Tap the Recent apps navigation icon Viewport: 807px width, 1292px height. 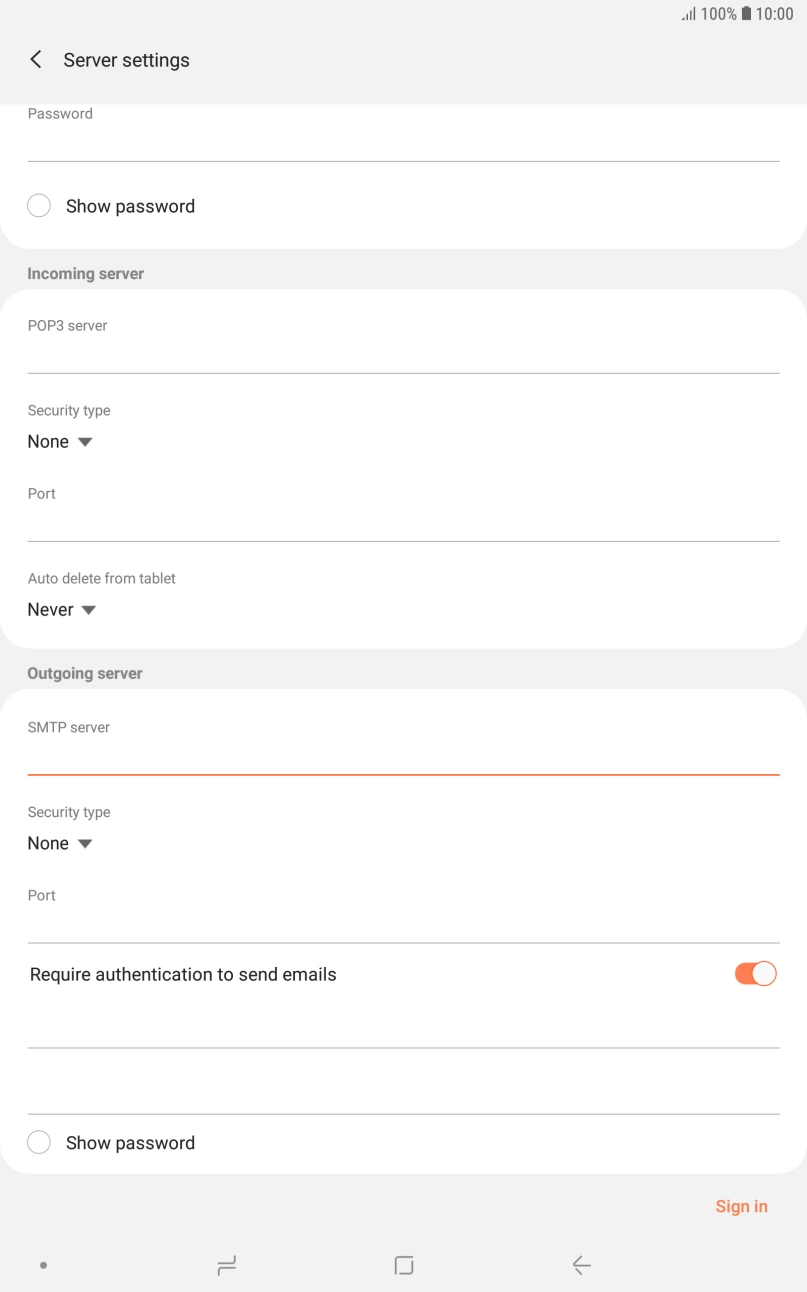(226, 1264)
